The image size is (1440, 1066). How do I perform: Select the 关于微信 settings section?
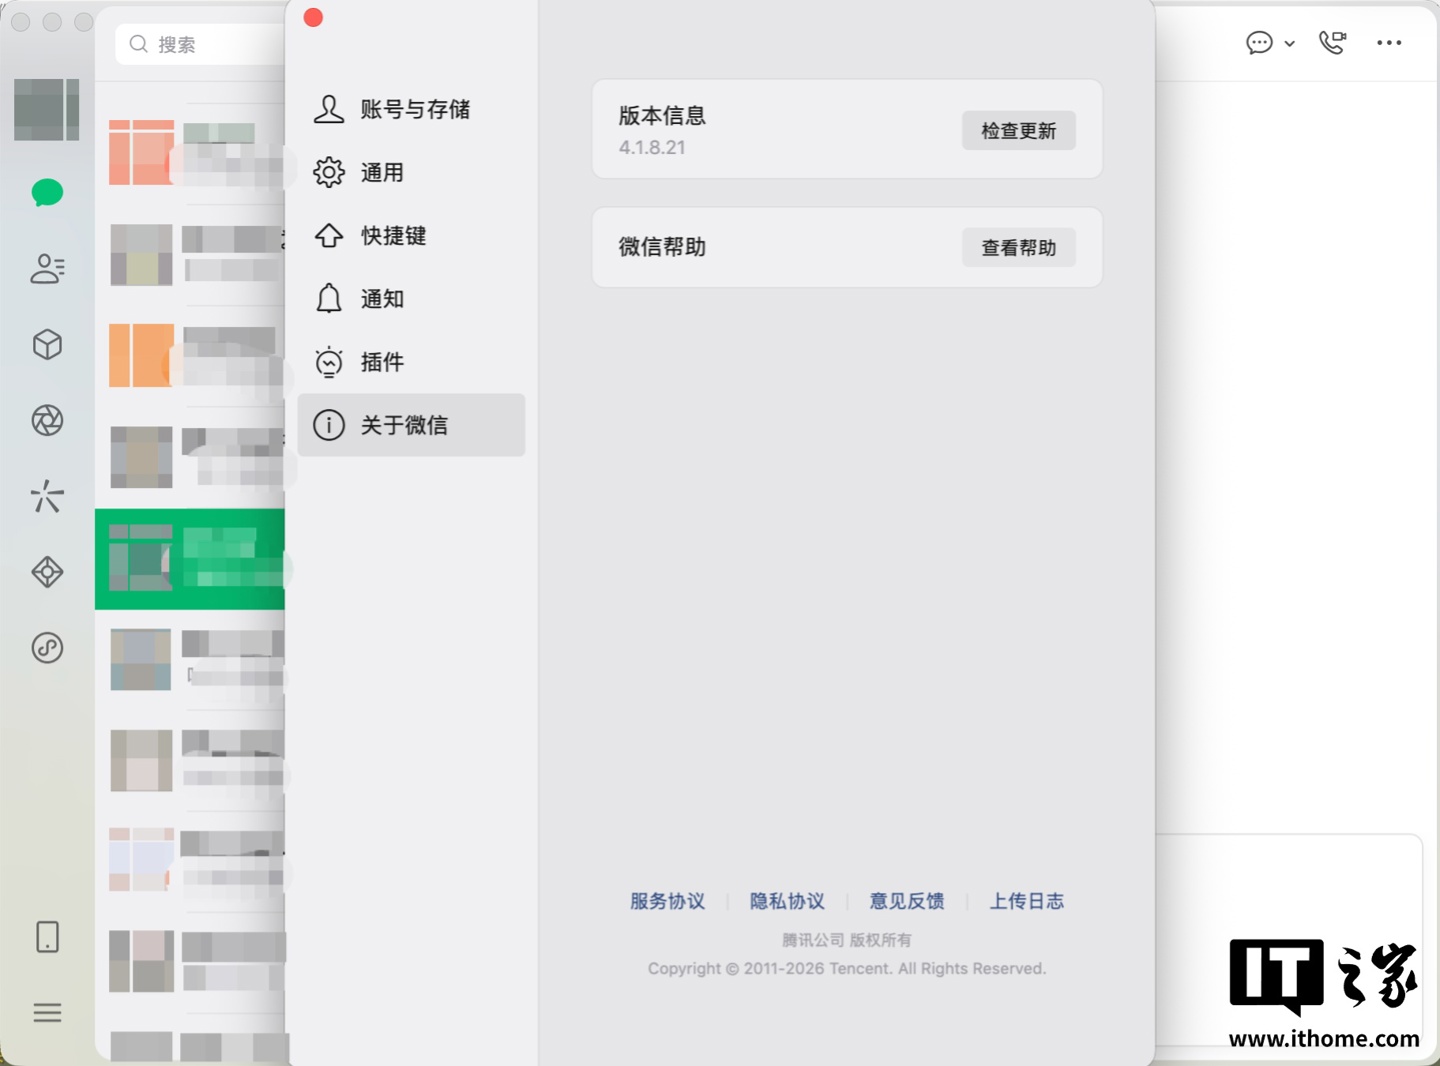[x=411, y=425]
